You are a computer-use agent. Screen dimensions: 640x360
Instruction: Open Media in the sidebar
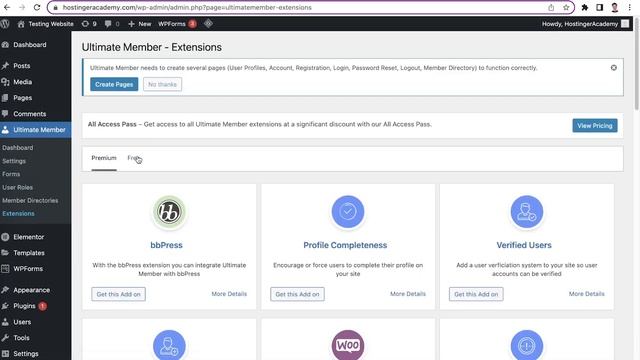[x=22, y=82]
